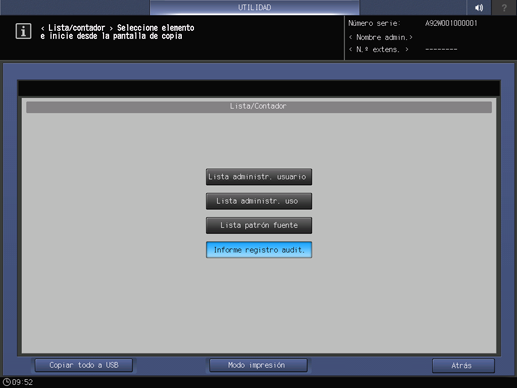
Task: Click the clock icon in status bar
Action: tap(6, 382)
